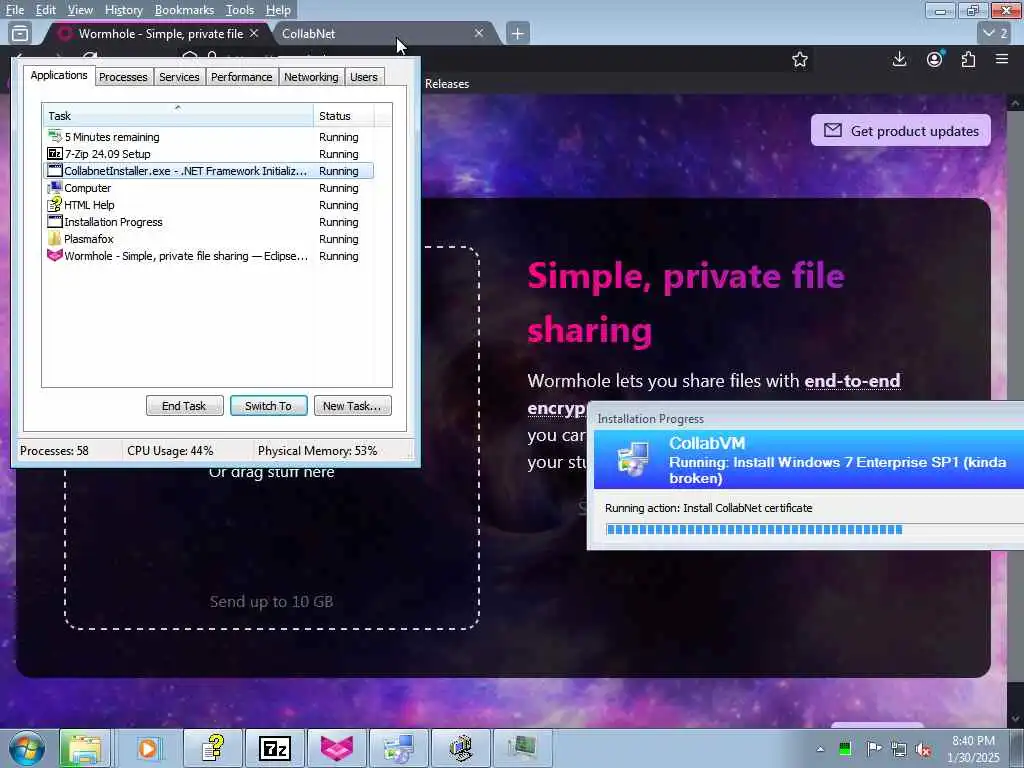Viewport: 1024px width, 768px height.
Task: Sort tasks by the Status column header
Action: click(344, 116)
